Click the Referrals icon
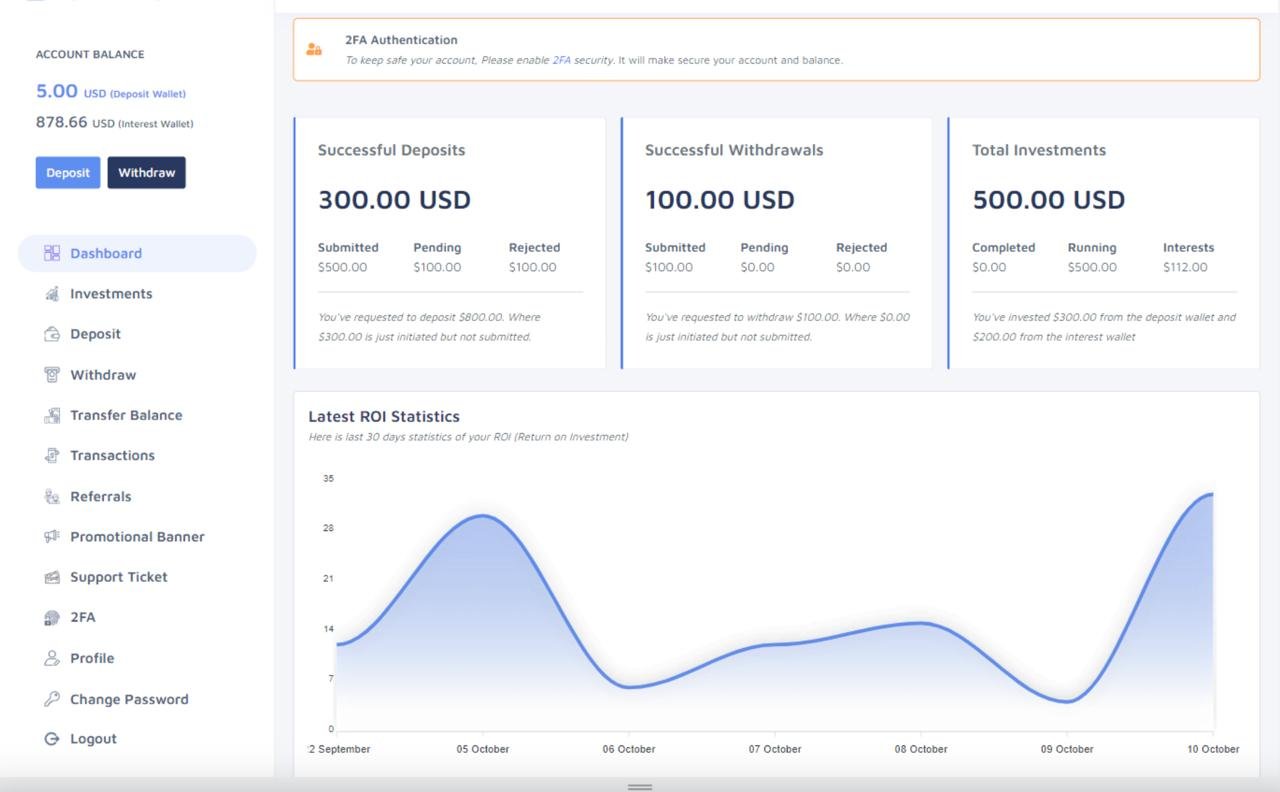The height and width of the screenshot is (792, 1280). [52, 496]
